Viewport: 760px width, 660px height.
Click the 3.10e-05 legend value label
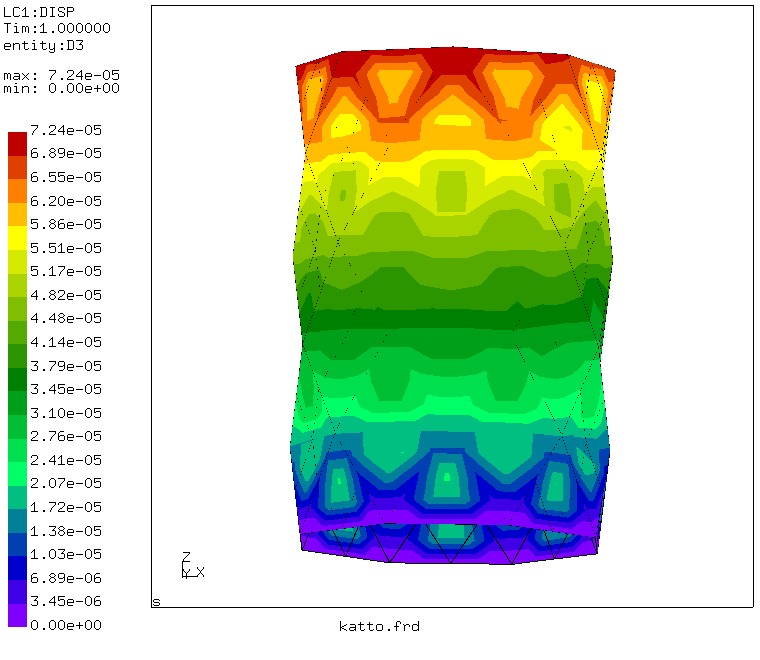[66, 412]
